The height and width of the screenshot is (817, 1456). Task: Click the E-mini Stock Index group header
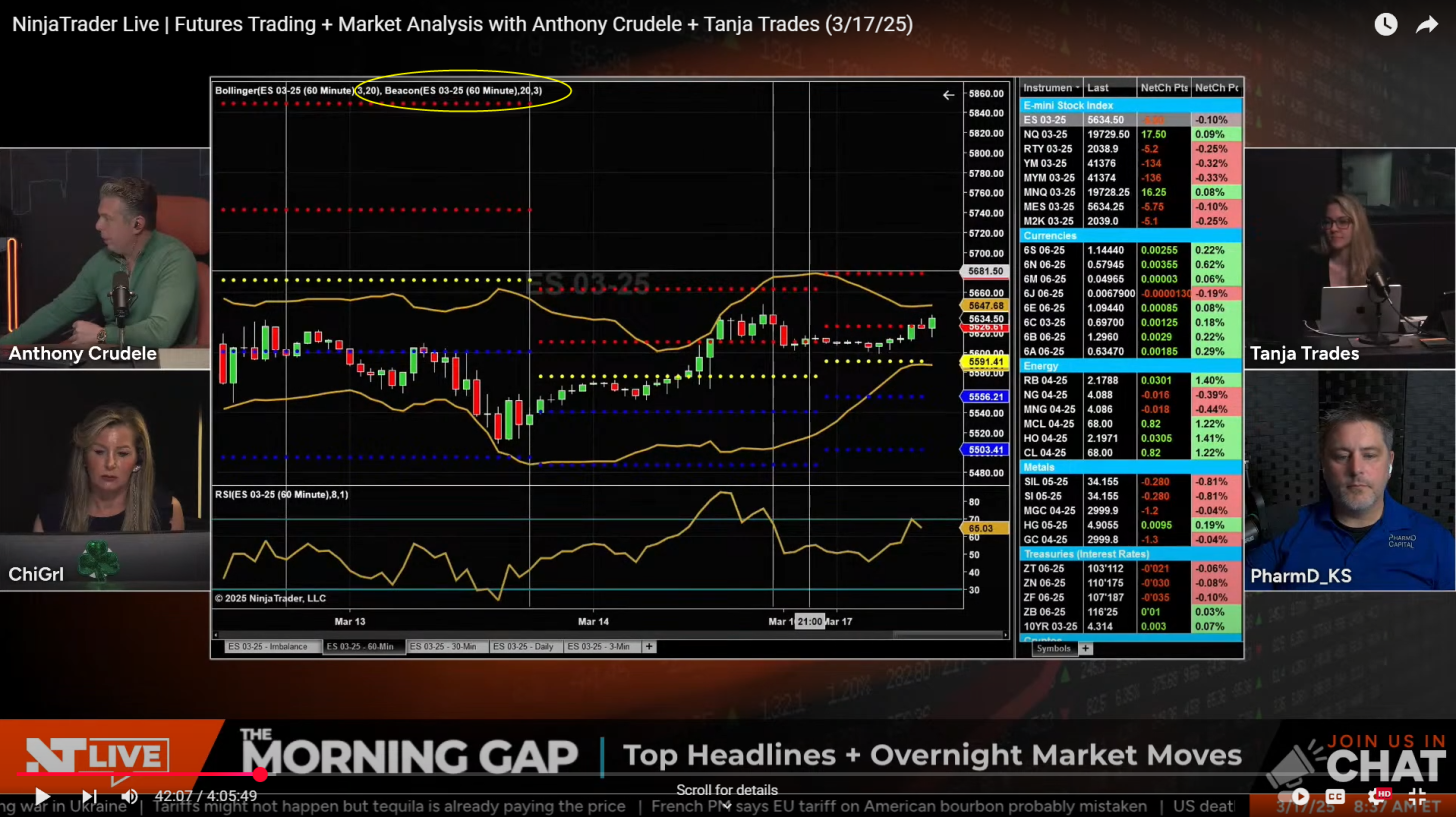(x=1130, y=105)
